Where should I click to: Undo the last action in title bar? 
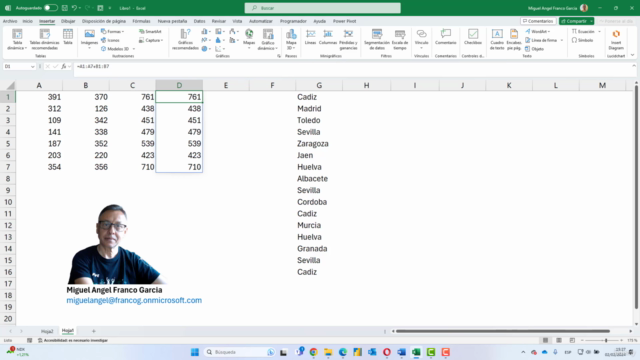click(74, 8)
